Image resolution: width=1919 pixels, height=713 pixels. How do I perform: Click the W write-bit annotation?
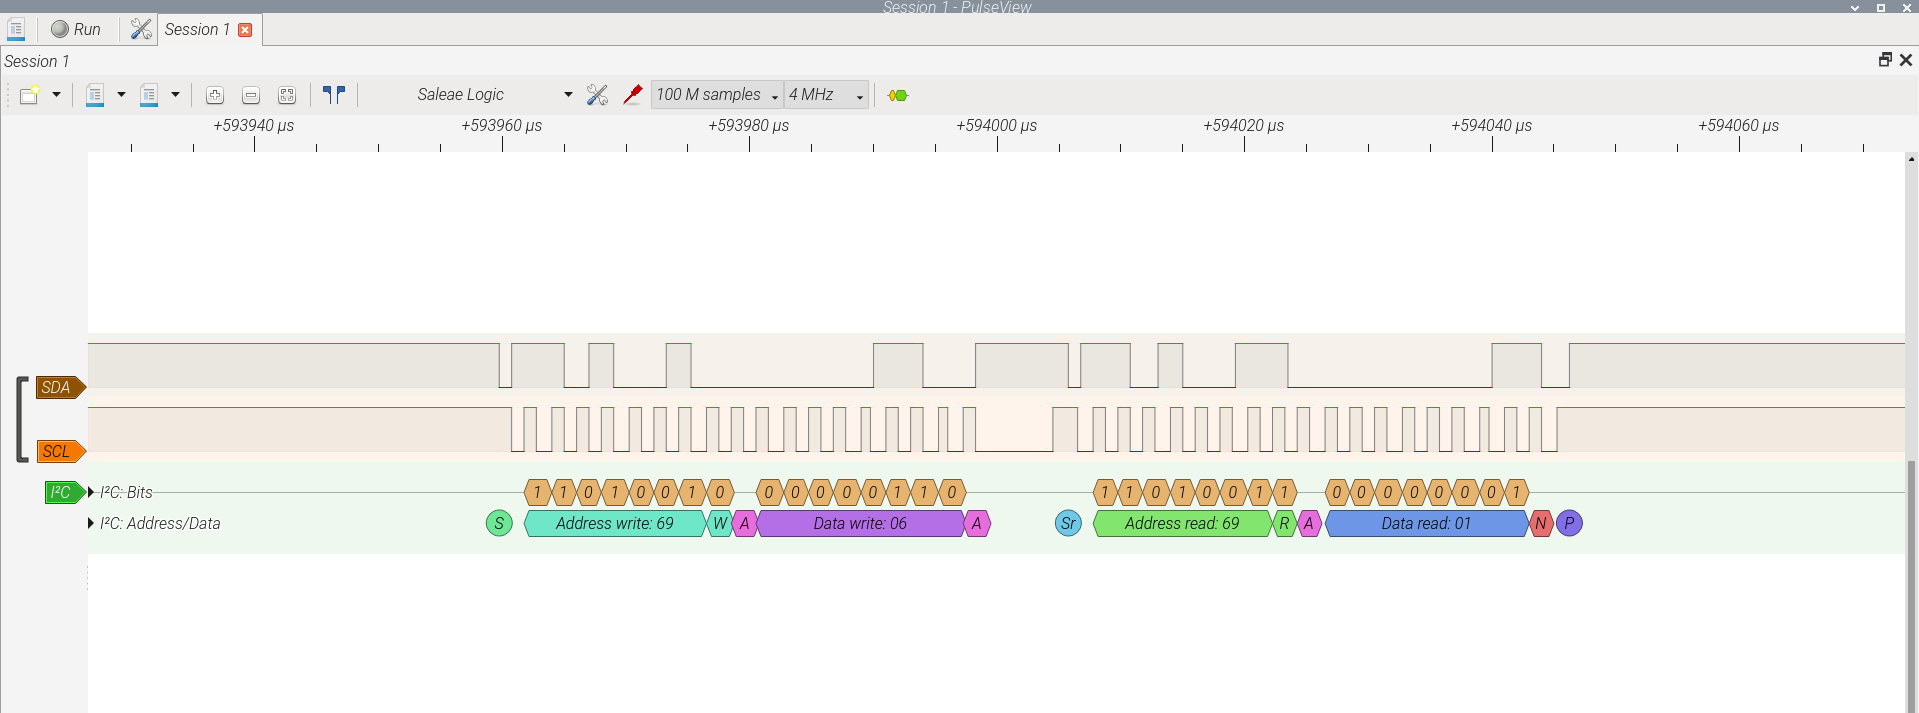[720, 523]
